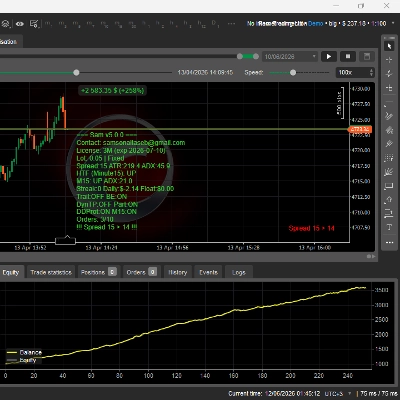This screenshot has height=400, width=400.
Task: Maximize the application window
Action: pos(361,6)
